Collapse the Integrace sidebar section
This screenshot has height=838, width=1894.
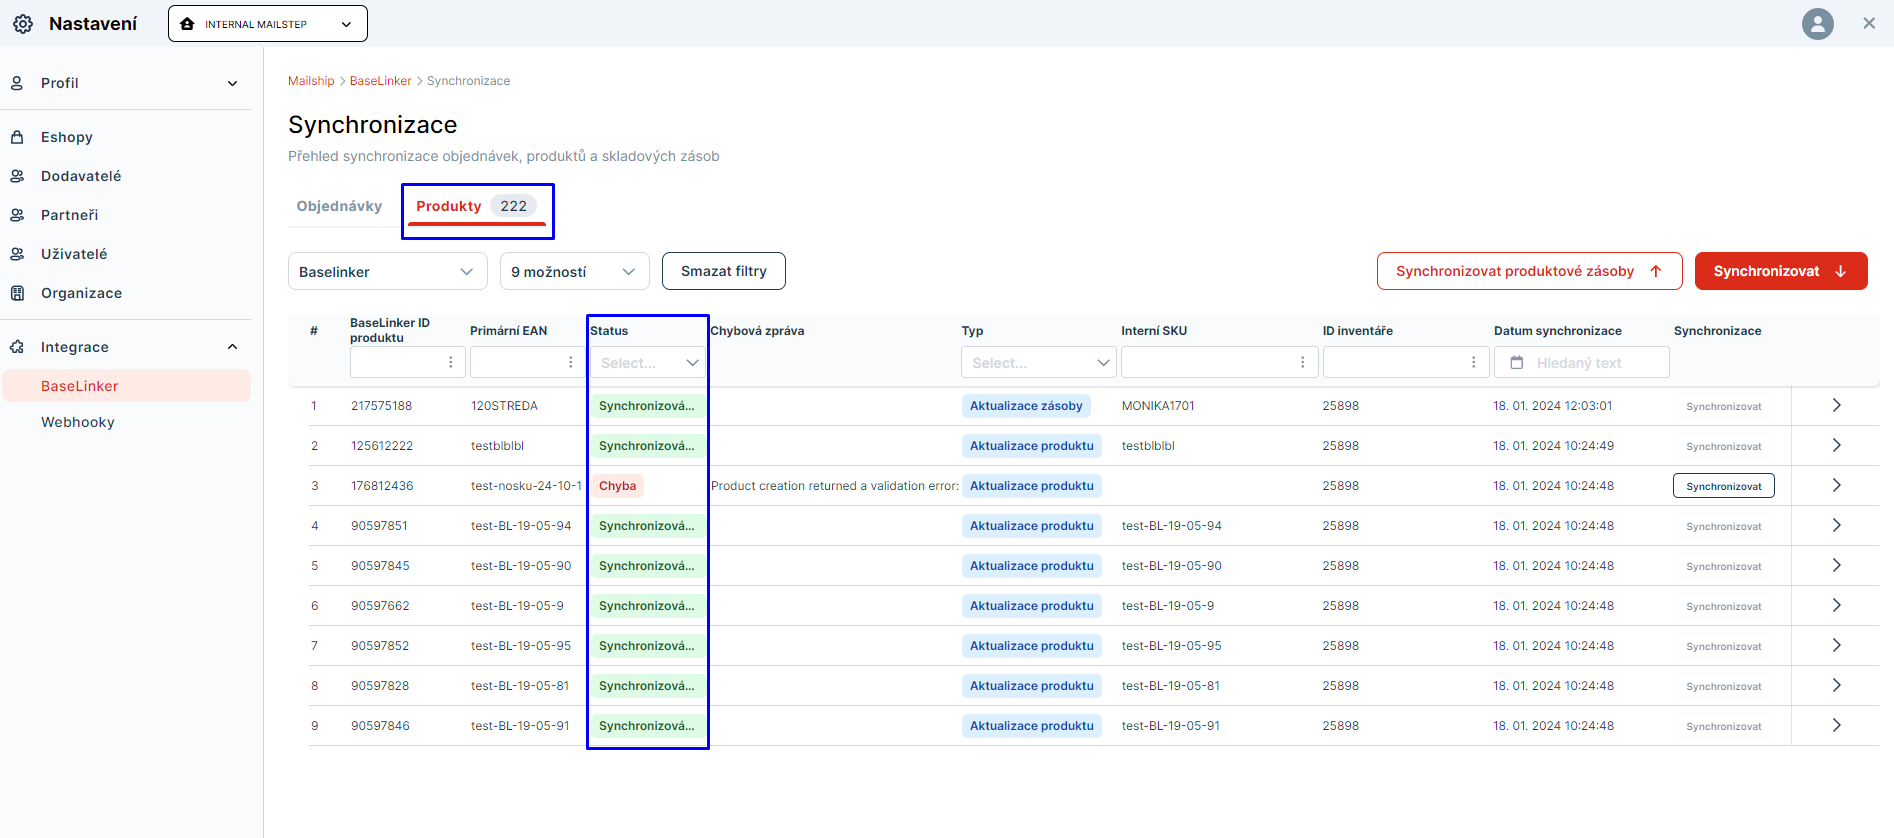coord(232,347)
